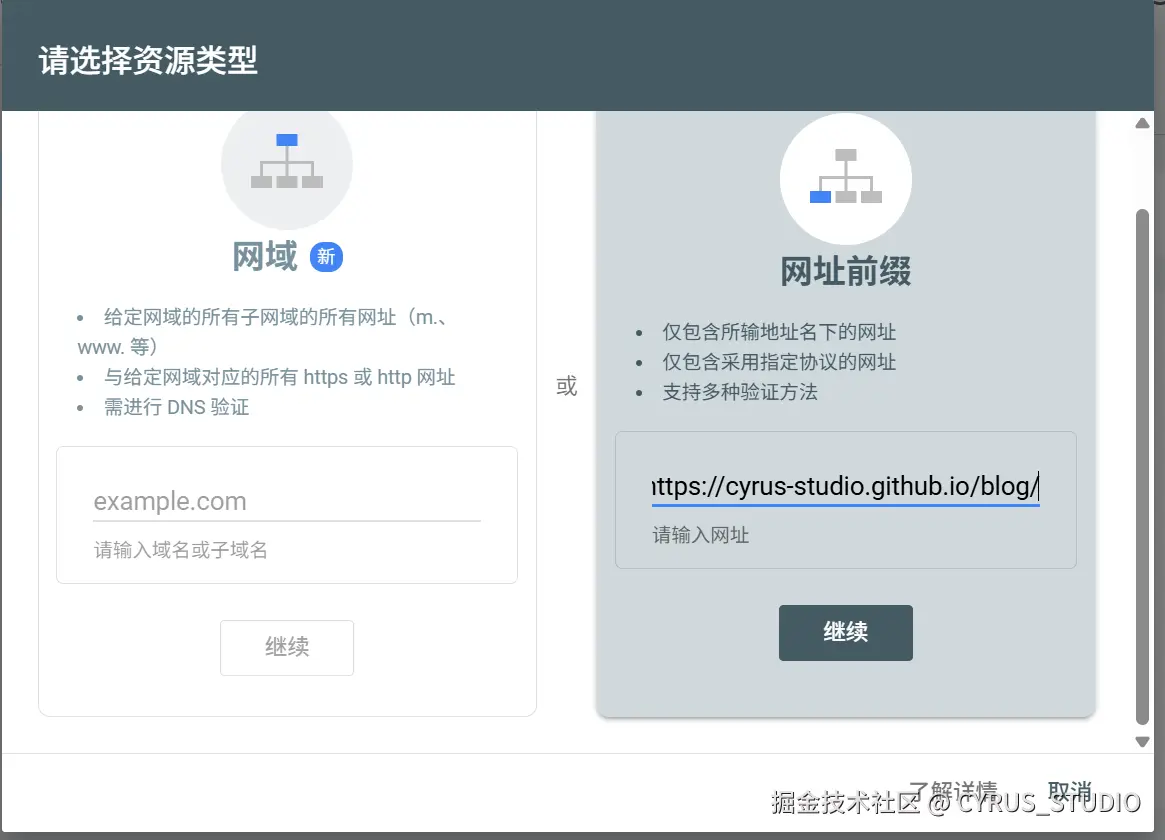
Task: Click the URL prefix hierarchy icon
Action: tap(846, 178)
